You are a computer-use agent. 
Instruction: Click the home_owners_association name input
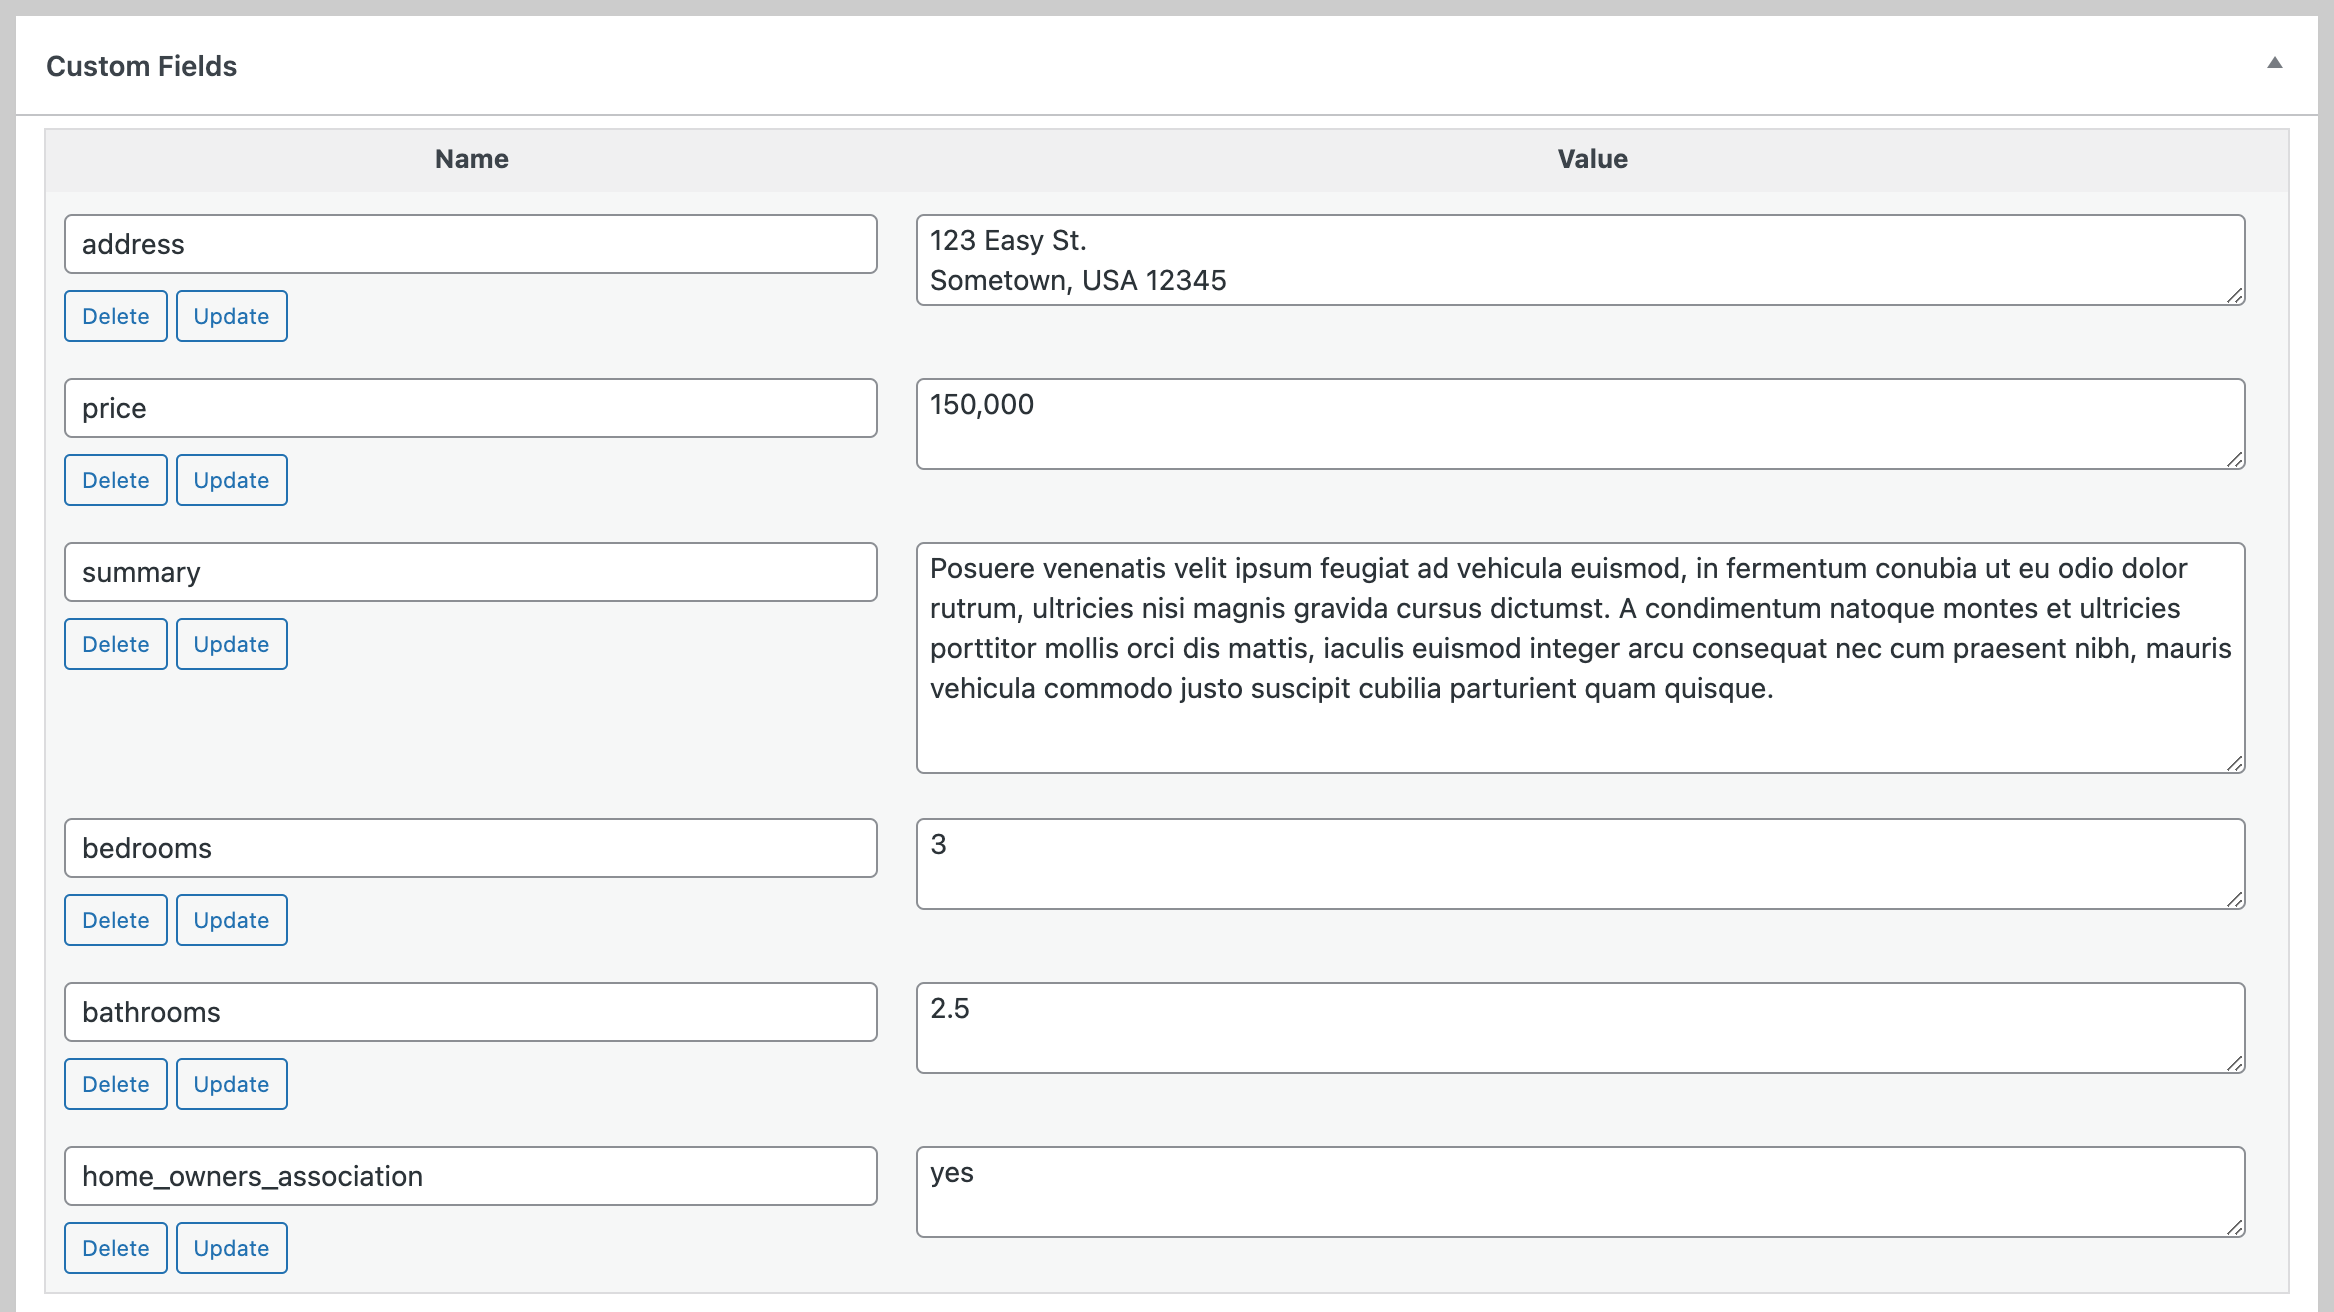[x=470, y=1176]
